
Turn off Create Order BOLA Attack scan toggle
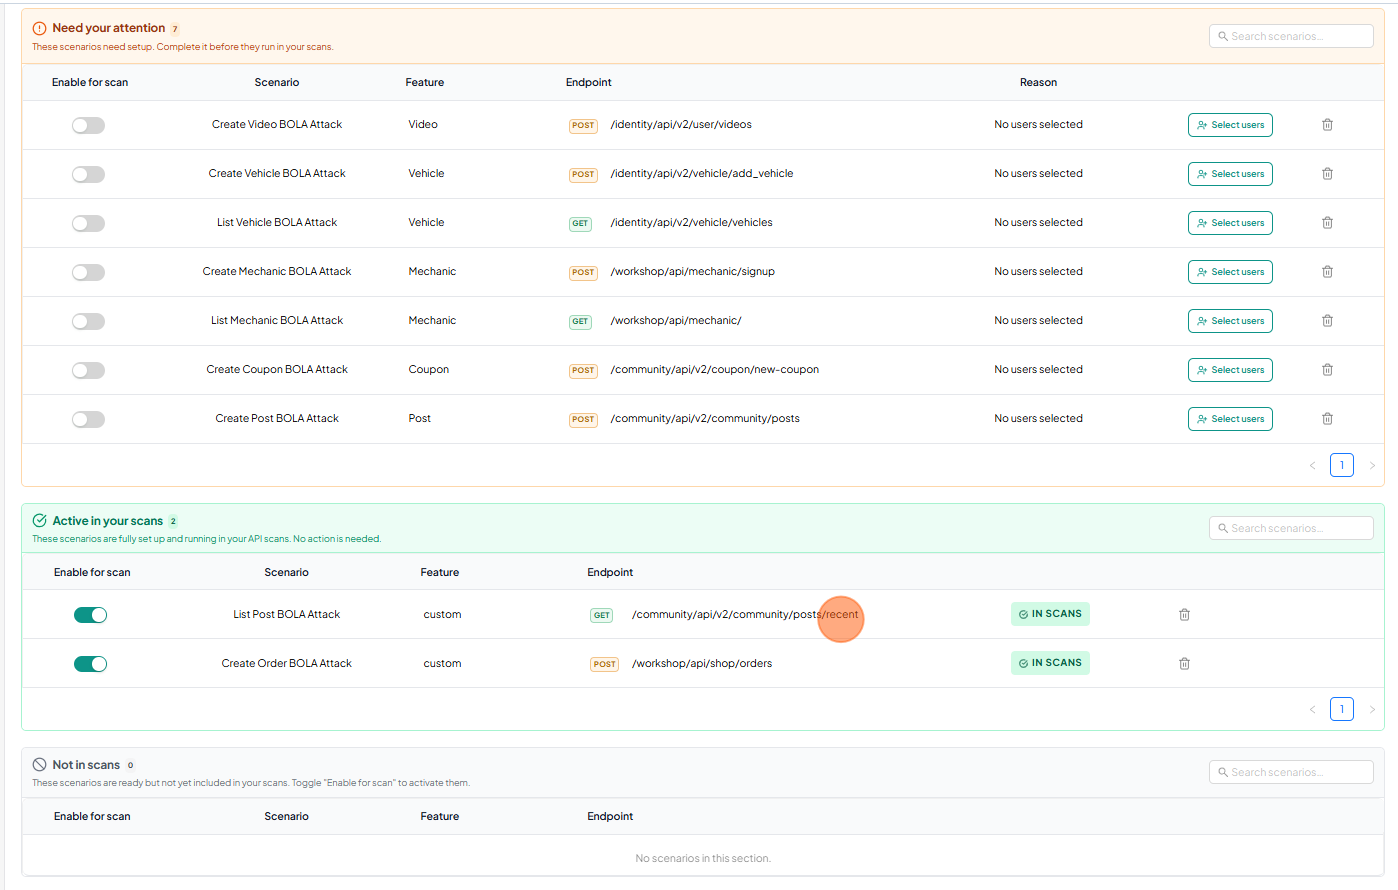(90, 664)
